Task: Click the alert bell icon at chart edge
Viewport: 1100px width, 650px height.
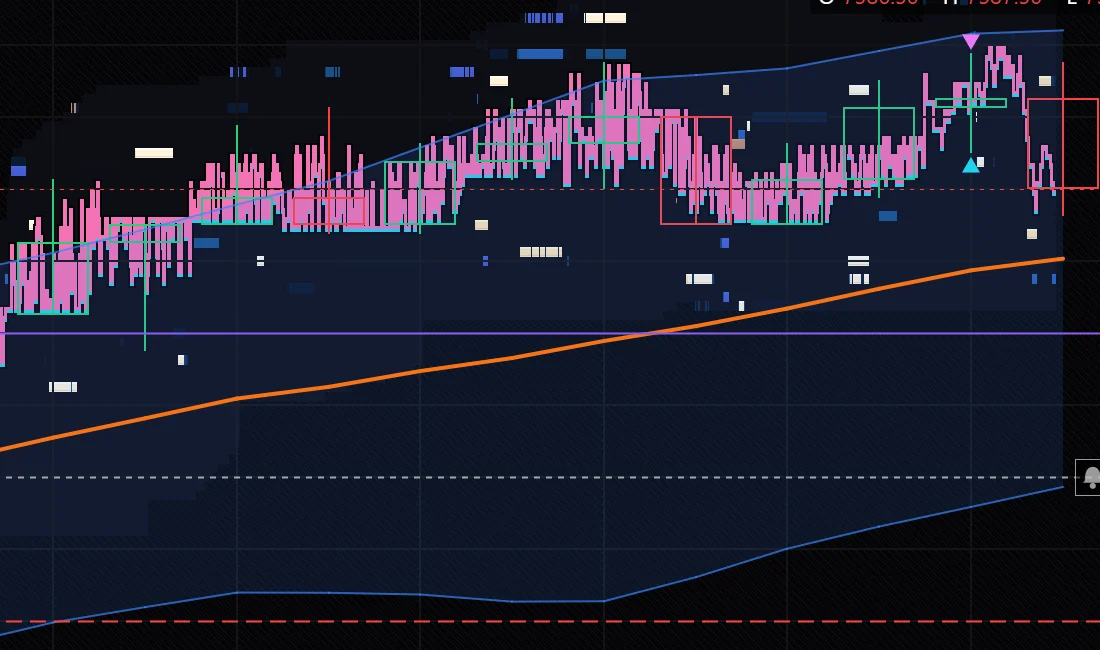Action: coord(1089,478)
